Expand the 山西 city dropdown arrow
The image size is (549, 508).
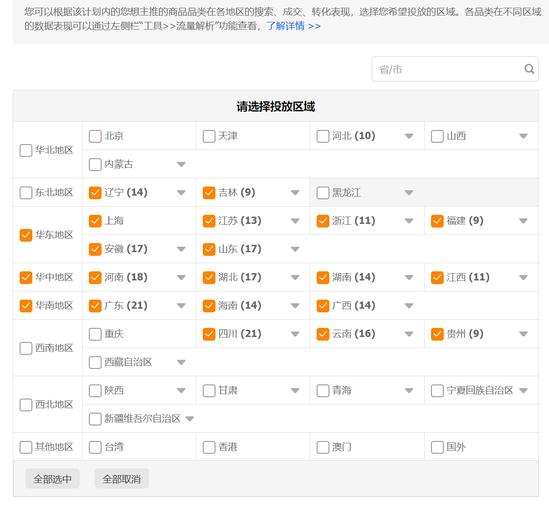tap(523, 136)
